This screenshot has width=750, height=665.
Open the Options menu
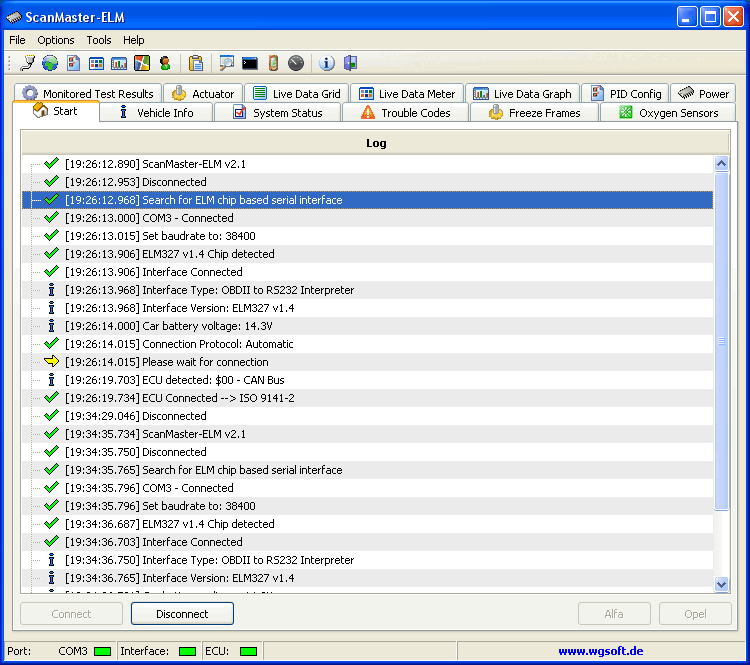point(56,40)
